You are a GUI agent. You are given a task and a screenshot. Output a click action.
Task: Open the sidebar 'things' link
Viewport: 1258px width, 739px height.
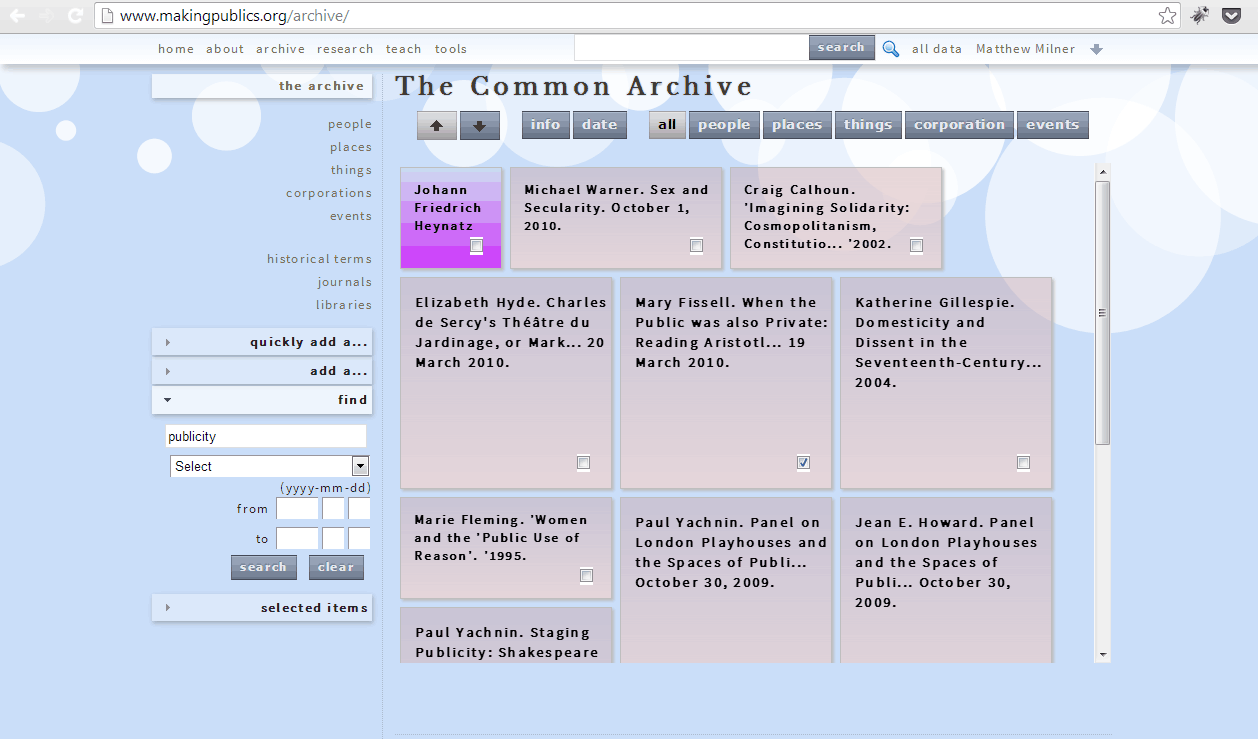tap(352, 170)
